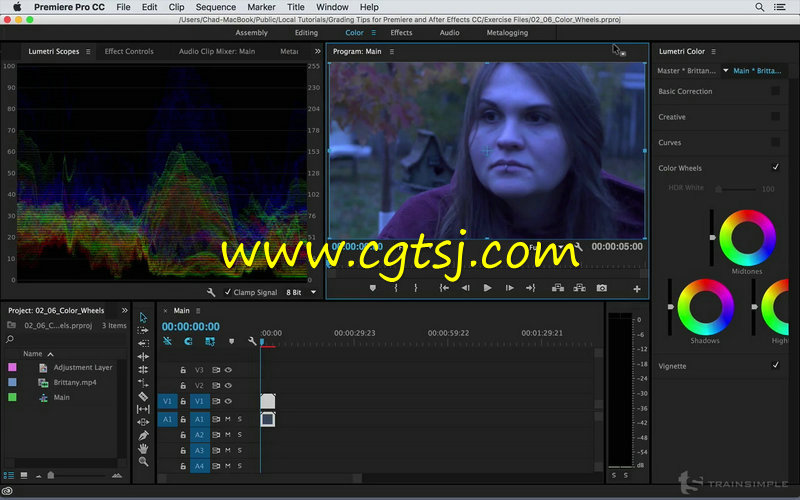Solo track A2
Image resolution: width=800 pixels, height=500 pixels.
click(240, 435)
